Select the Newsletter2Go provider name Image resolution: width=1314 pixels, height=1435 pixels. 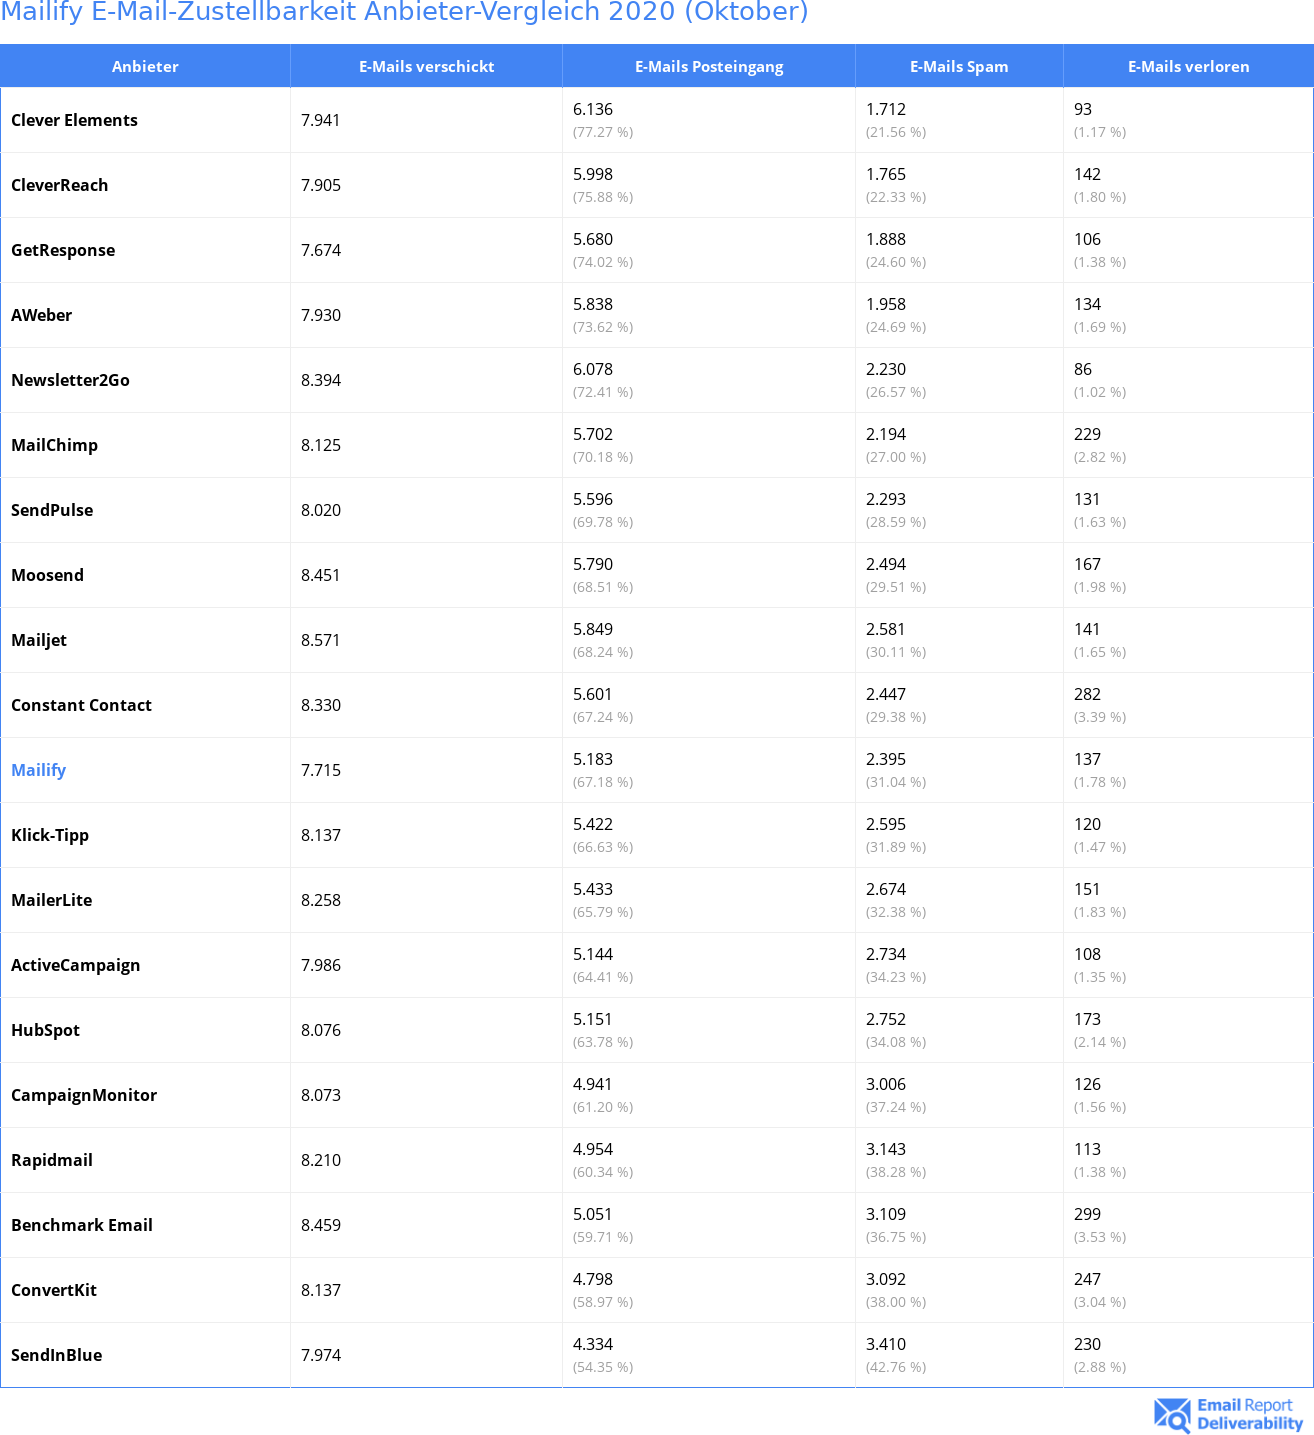pyautogui.click(x=70, y=380)
